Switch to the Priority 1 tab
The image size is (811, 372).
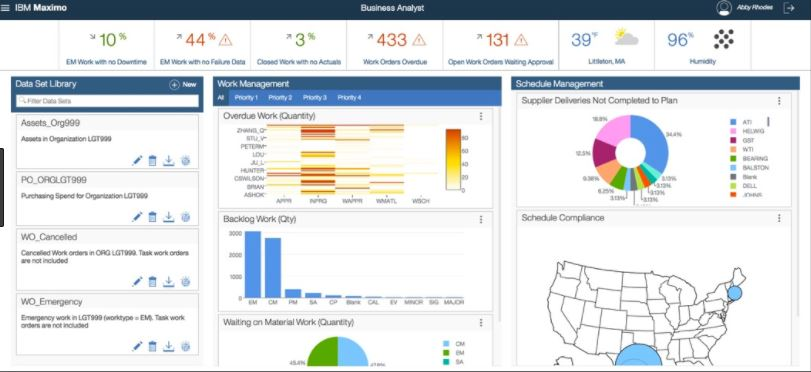click(x=246, y=98)
